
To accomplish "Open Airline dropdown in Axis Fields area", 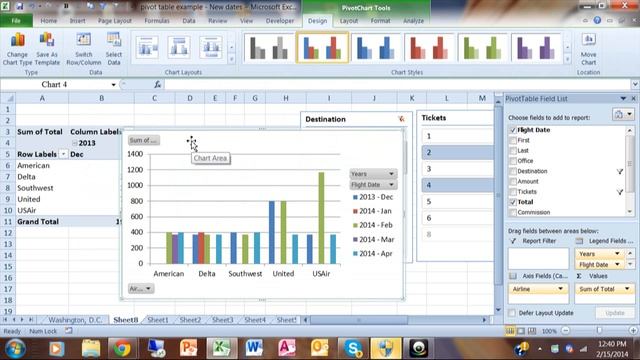I will point(560,289).
